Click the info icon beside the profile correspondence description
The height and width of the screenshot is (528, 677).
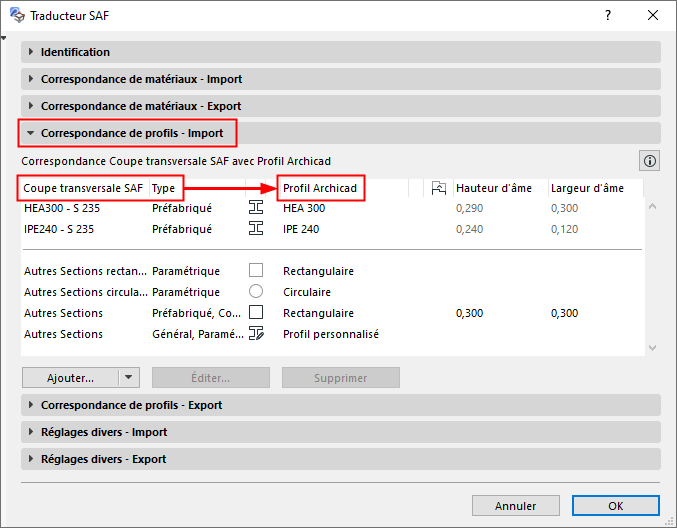click(x=649, y=161)
